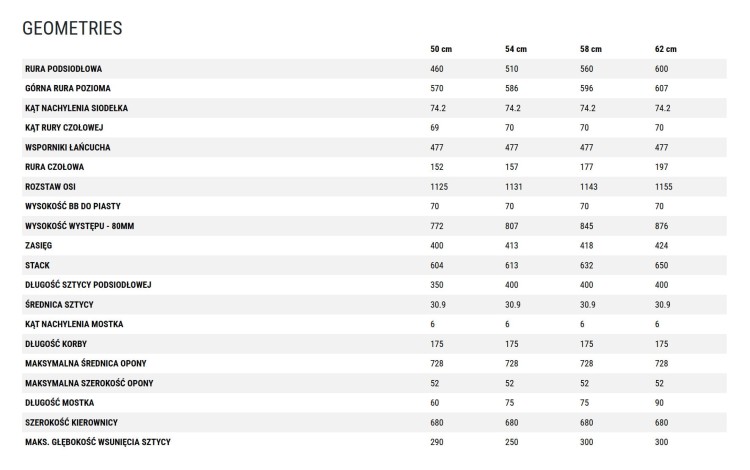
Task: Select the 50 cm column header
Action: 441,49
